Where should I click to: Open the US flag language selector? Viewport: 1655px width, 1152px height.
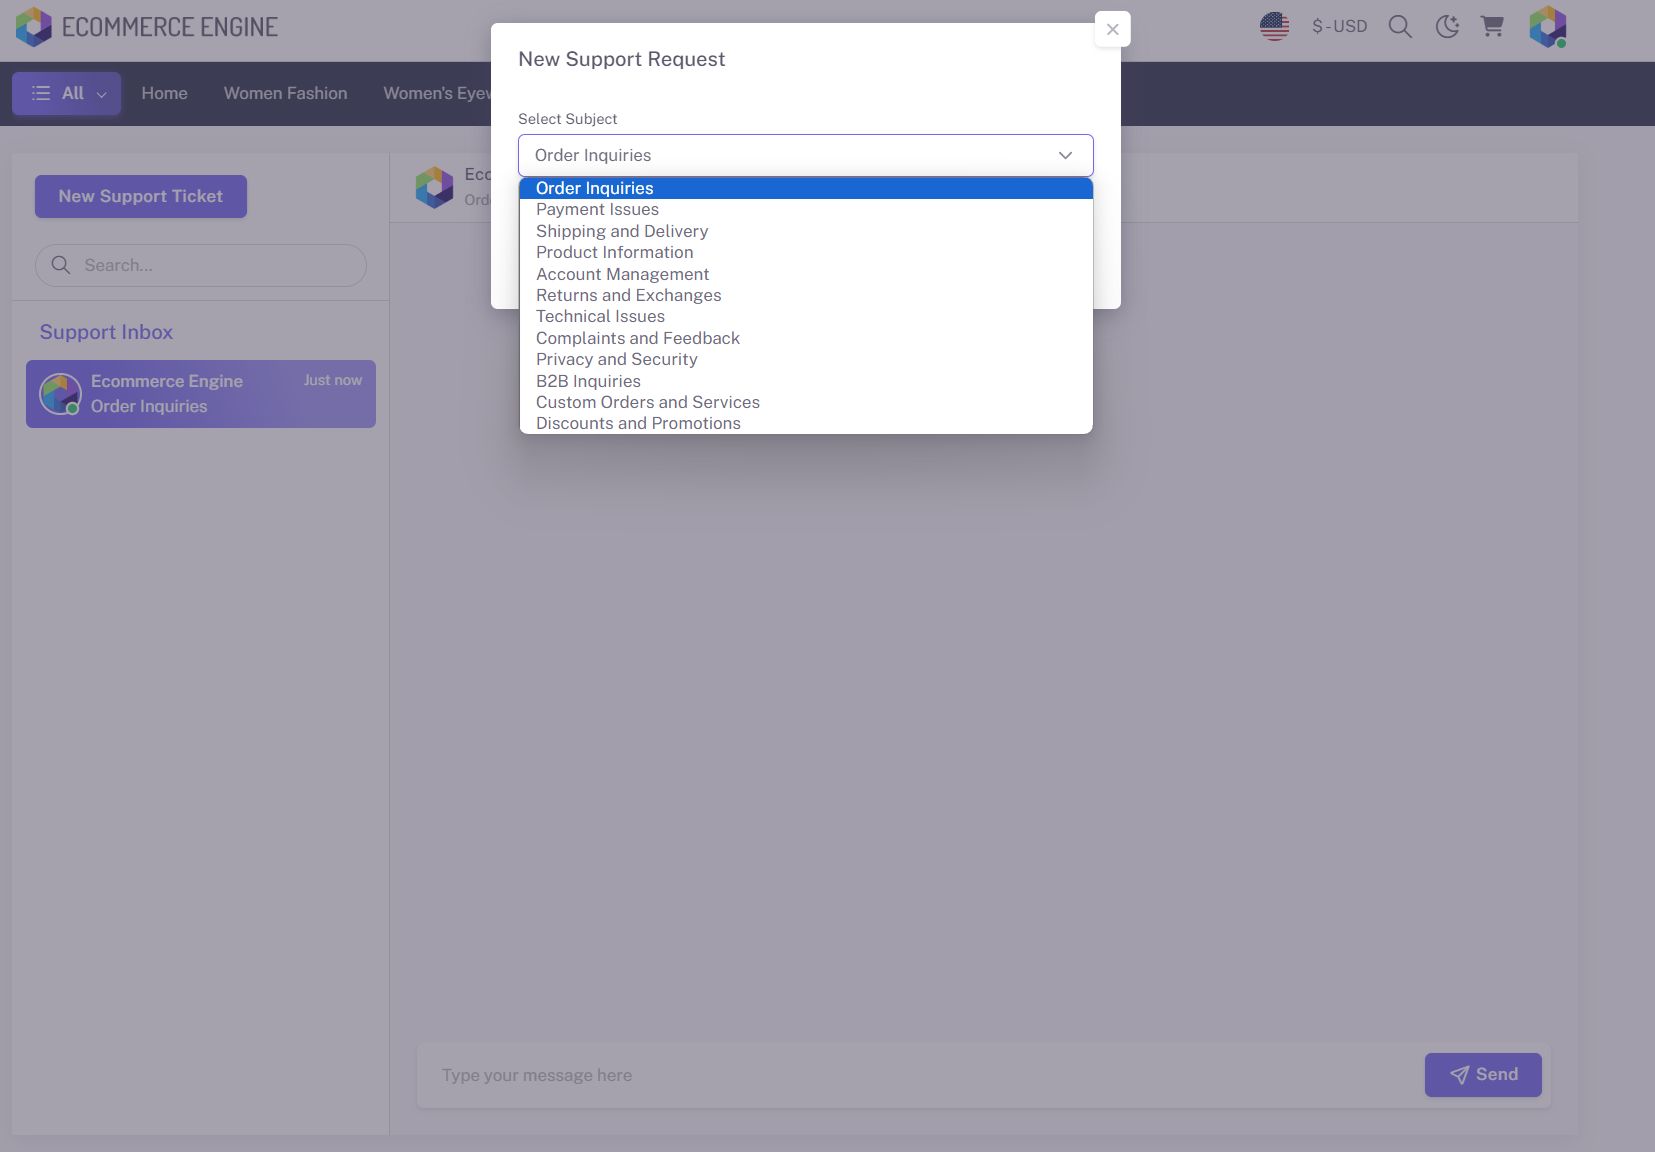click(1274, 26)
